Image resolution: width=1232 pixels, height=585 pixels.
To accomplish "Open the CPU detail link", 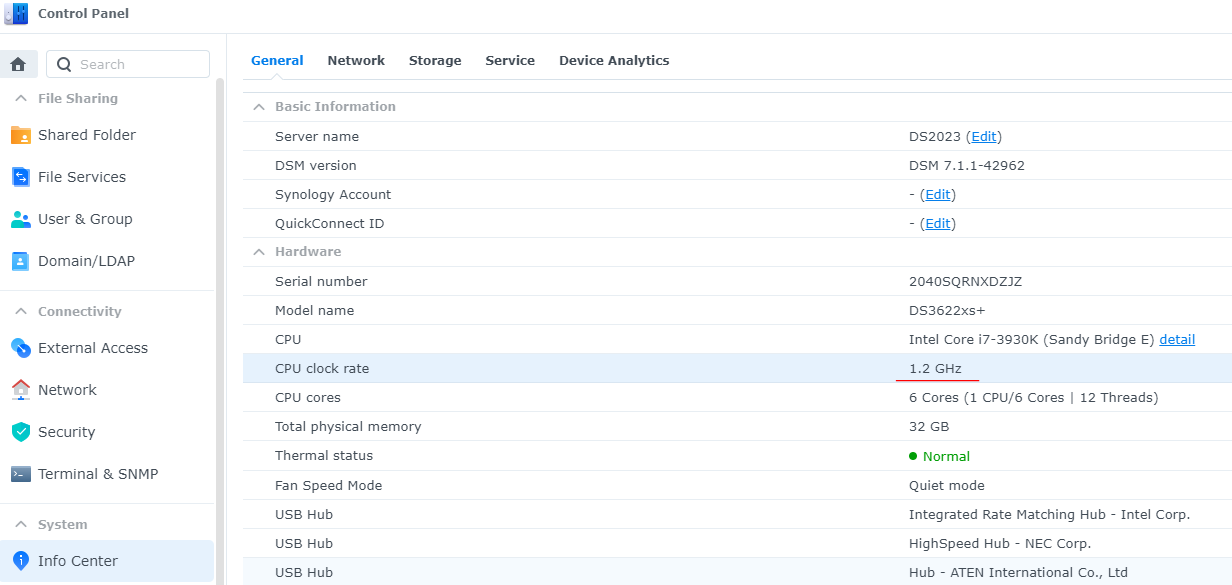I will point(1177,340).
